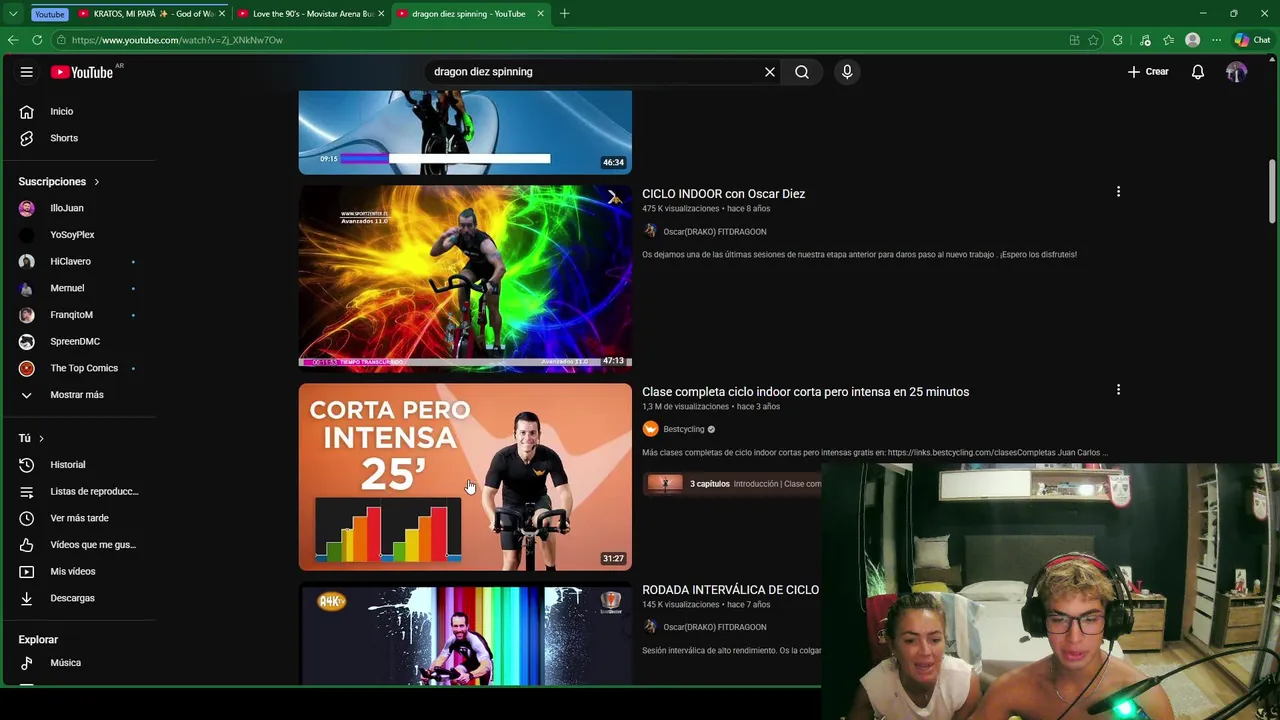Reload the page
Screen dimensions: 1280x720
pyautogui.click(x=37, y=40)
